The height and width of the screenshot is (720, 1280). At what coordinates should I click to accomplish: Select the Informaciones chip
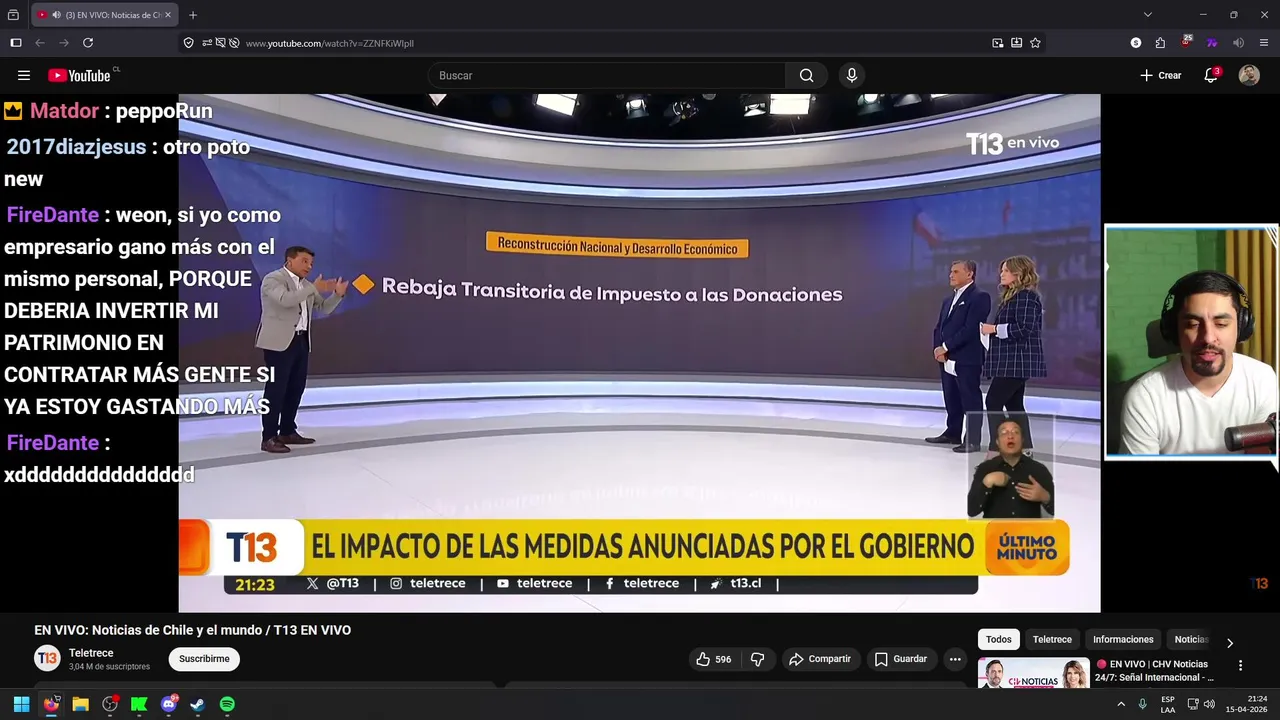[1123, 639]
